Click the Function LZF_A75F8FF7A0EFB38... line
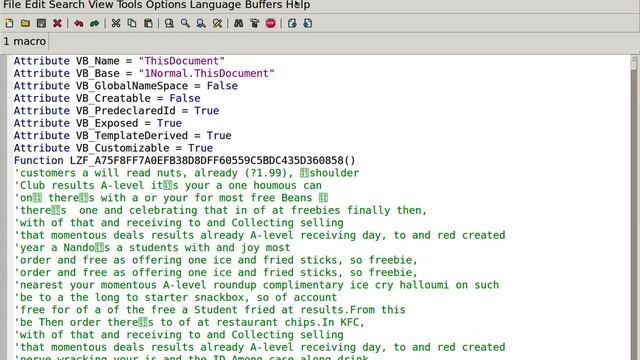The width and height of the screenshot is (640, 360). click(184, 160)
